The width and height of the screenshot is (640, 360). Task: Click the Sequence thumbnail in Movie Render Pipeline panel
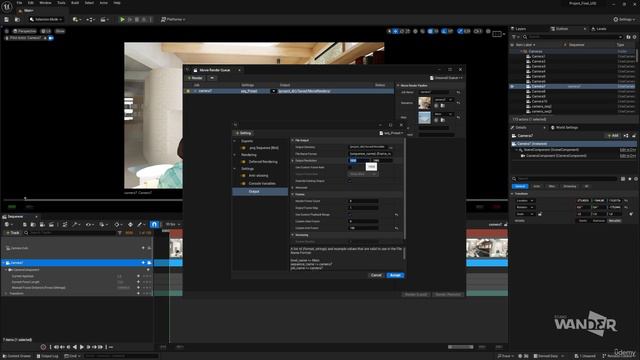click(x=424, y=103)
